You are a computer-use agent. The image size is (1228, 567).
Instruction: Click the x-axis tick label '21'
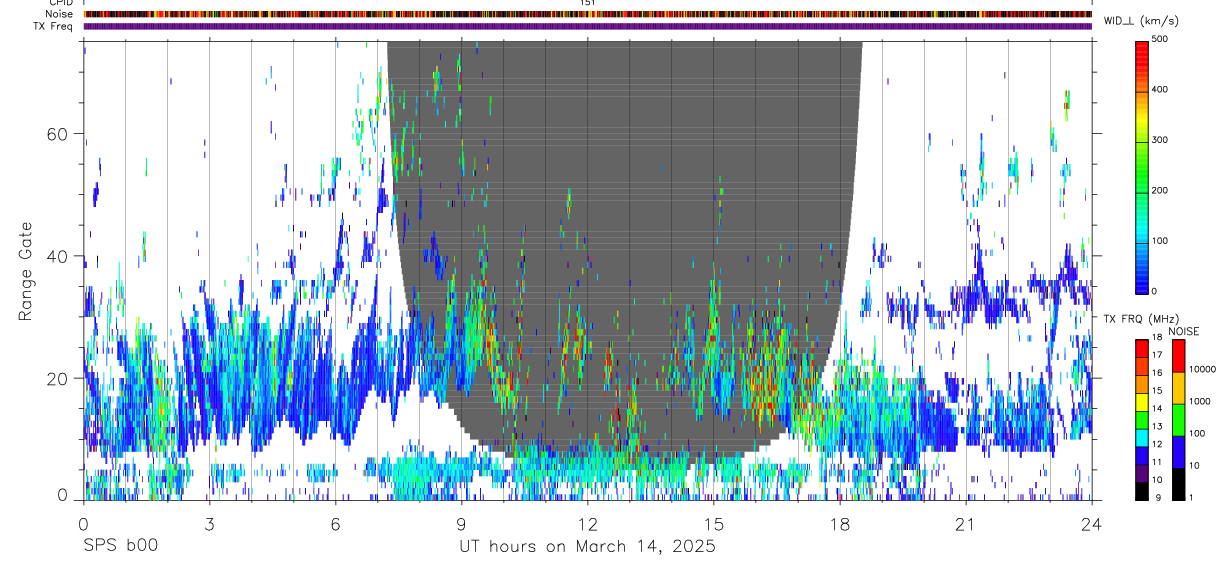coord(965,524)
